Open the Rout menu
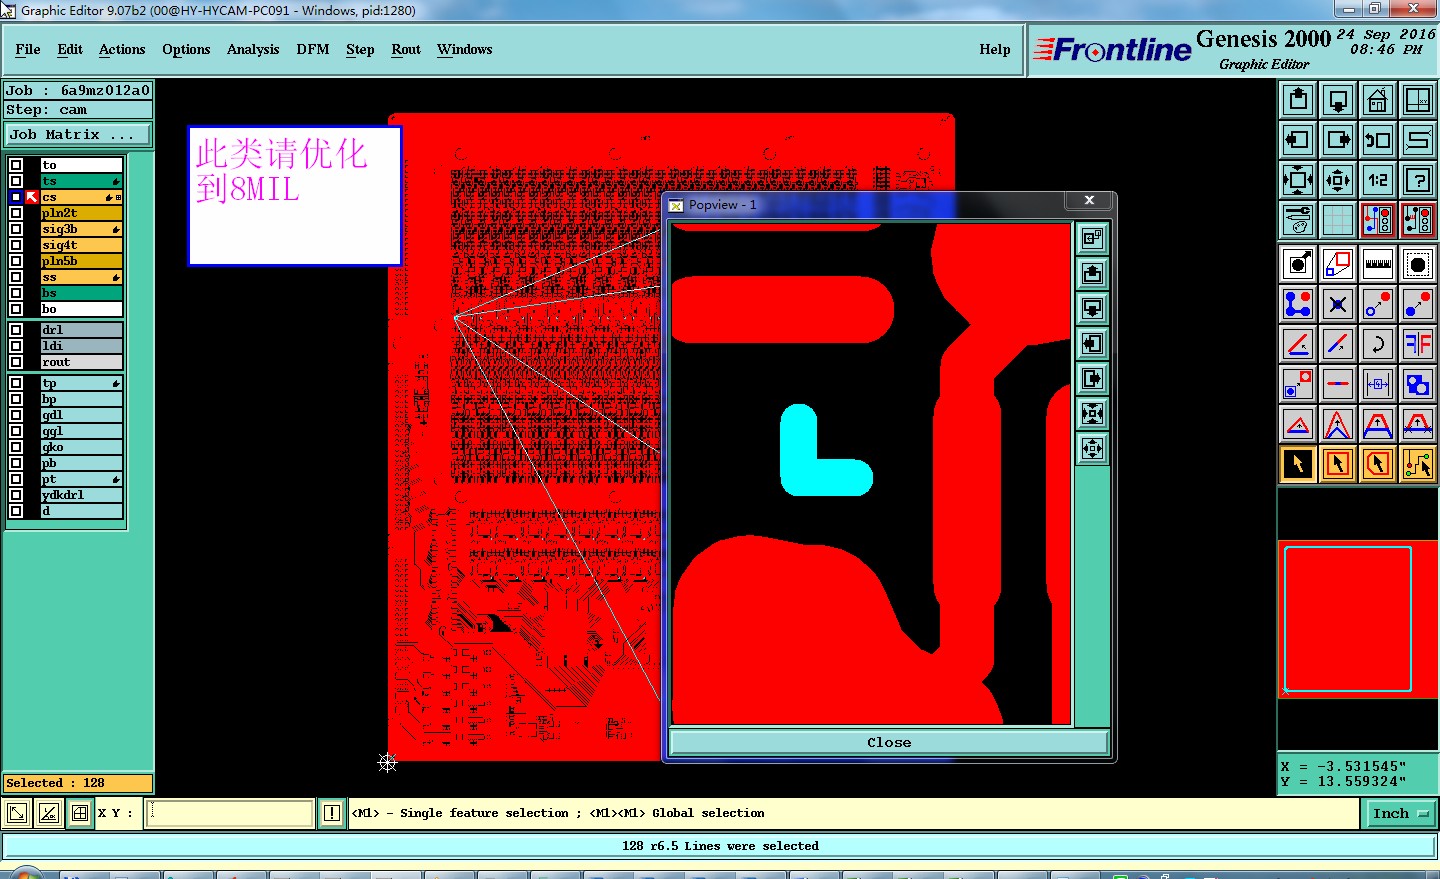Screen dimensions: 1440x879 click(406, 49)
